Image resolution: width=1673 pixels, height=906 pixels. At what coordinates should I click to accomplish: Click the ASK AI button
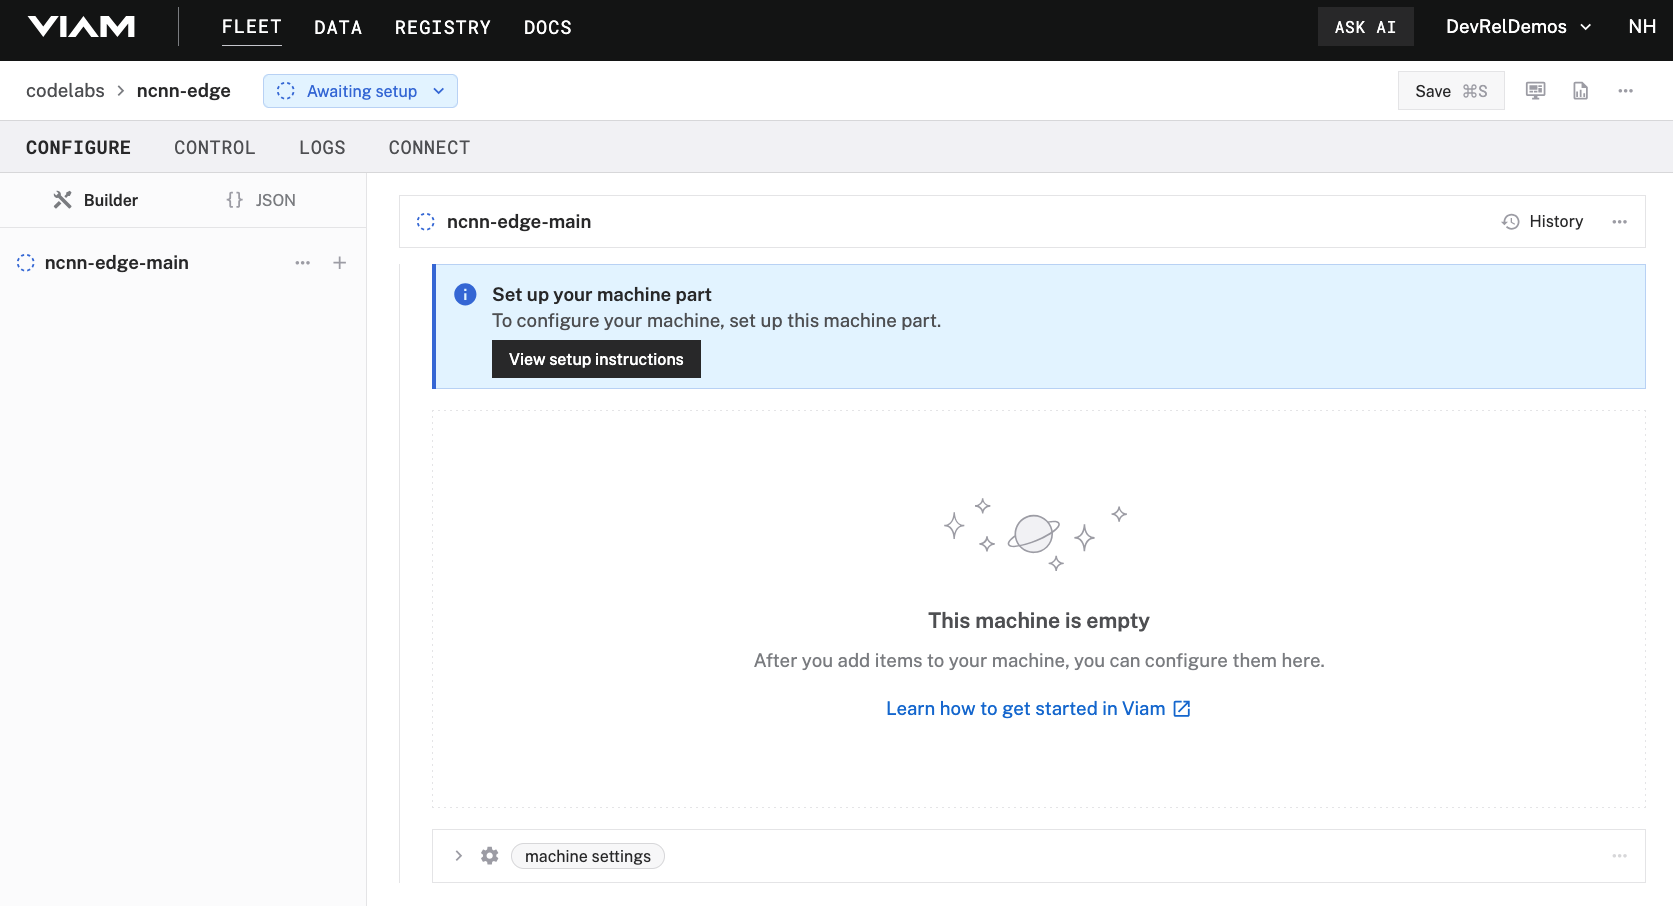click(x=1365, y=27)
